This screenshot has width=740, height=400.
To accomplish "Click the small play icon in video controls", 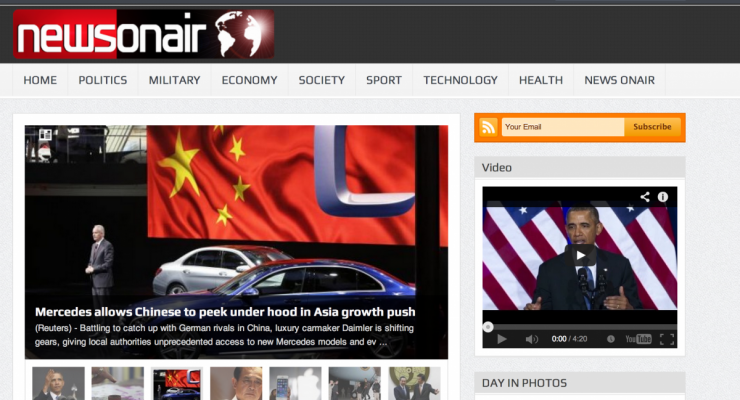I will click(501, 339).
